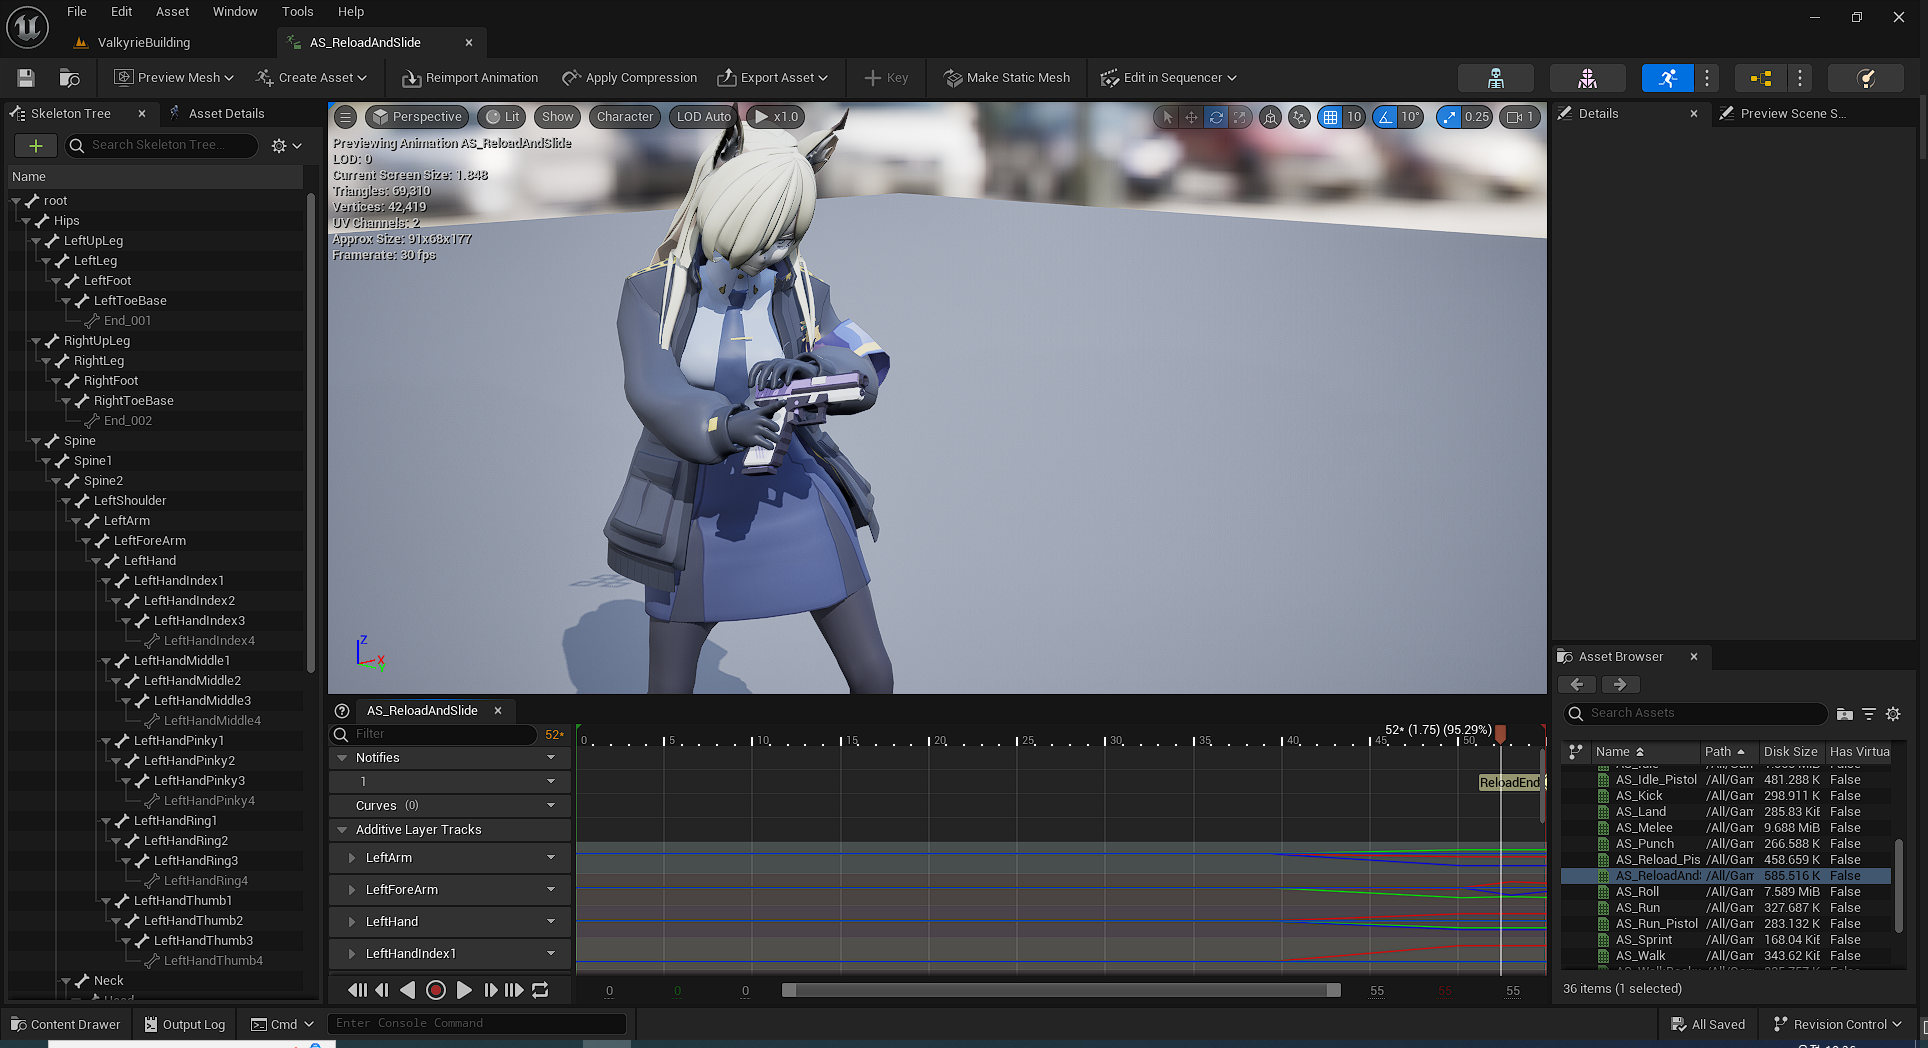This screenshot has width=1928, height=1048.
Task: Select the Rotate tool in viewport
Action: click(1216, 117)
